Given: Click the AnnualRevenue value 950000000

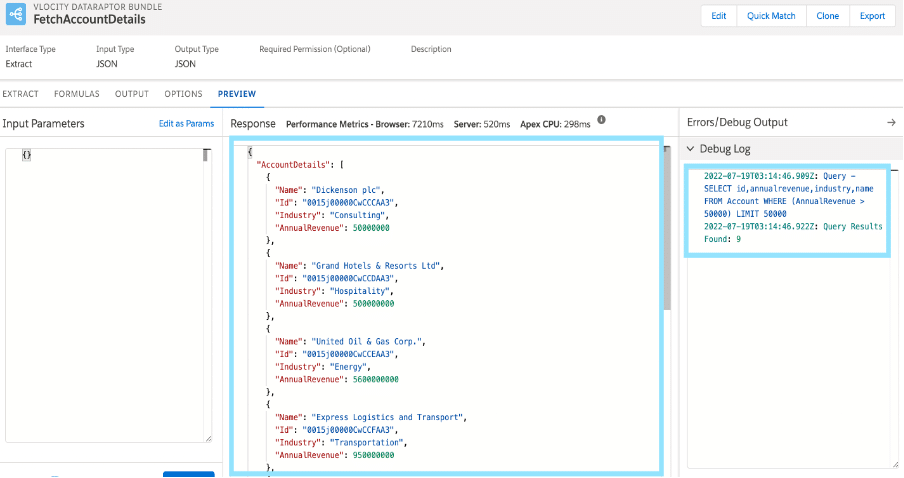Looking at the screenshot, I should tap(373, 455).
